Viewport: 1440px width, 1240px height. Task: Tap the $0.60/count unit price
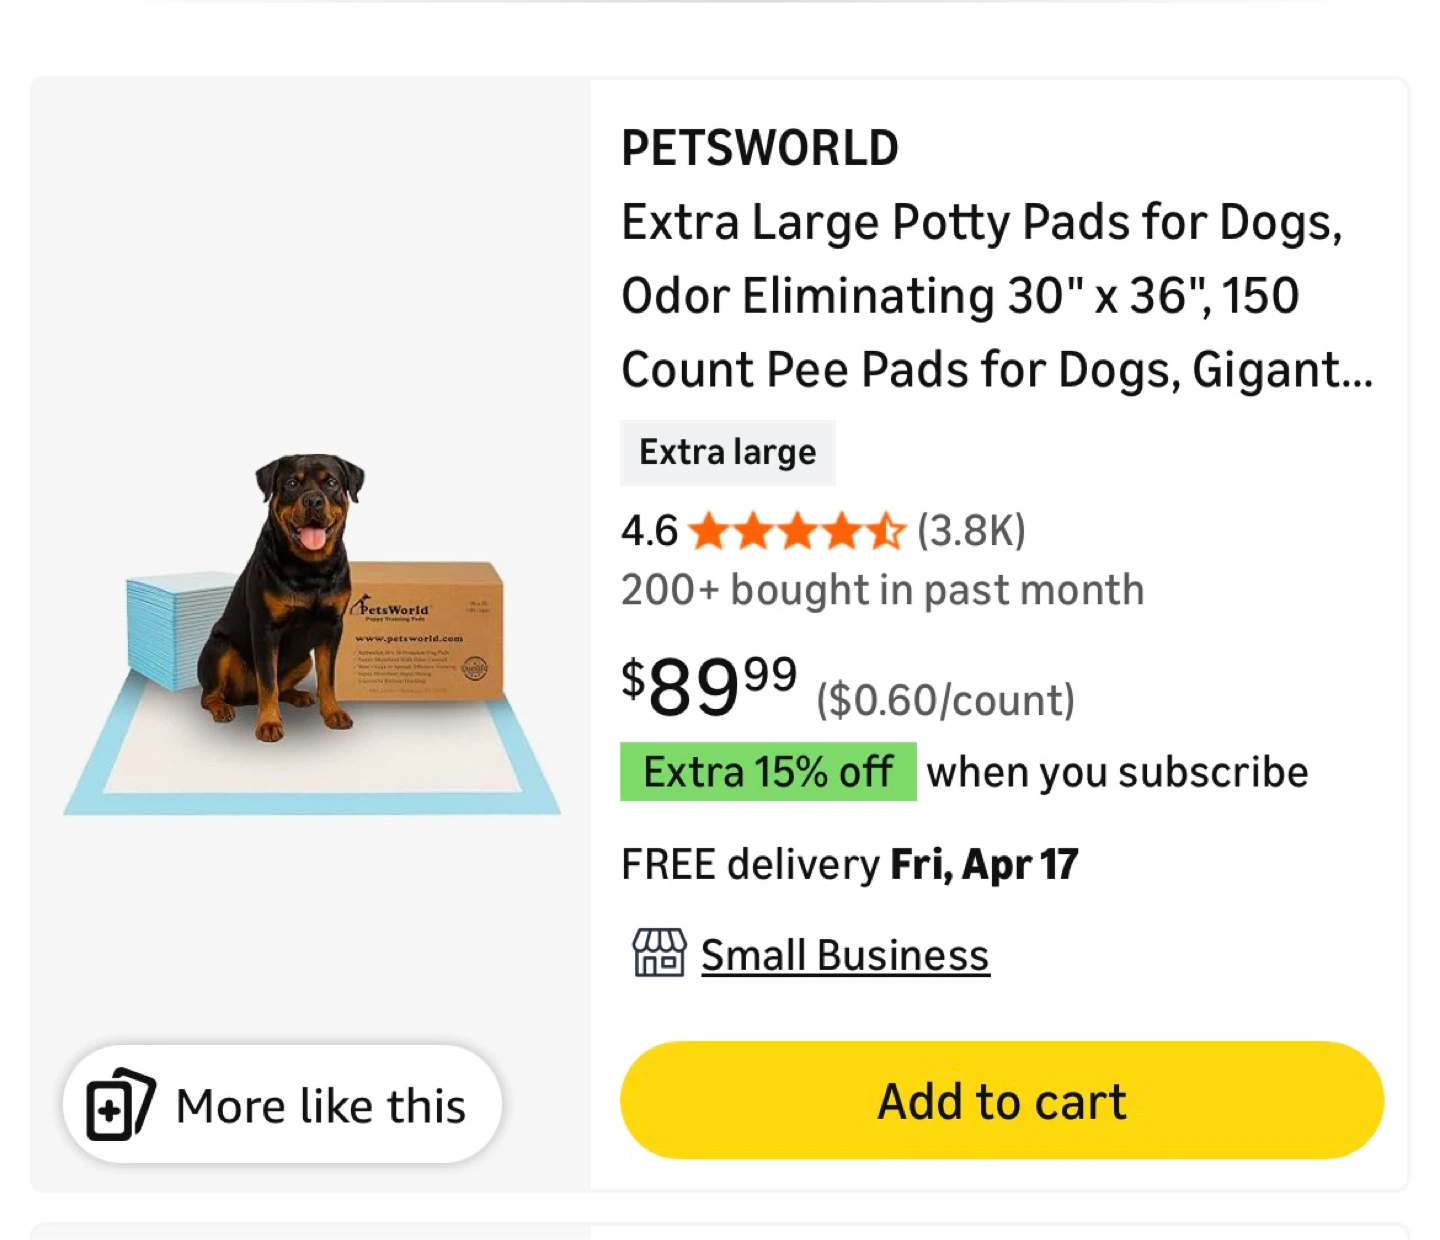click(945, 700)
